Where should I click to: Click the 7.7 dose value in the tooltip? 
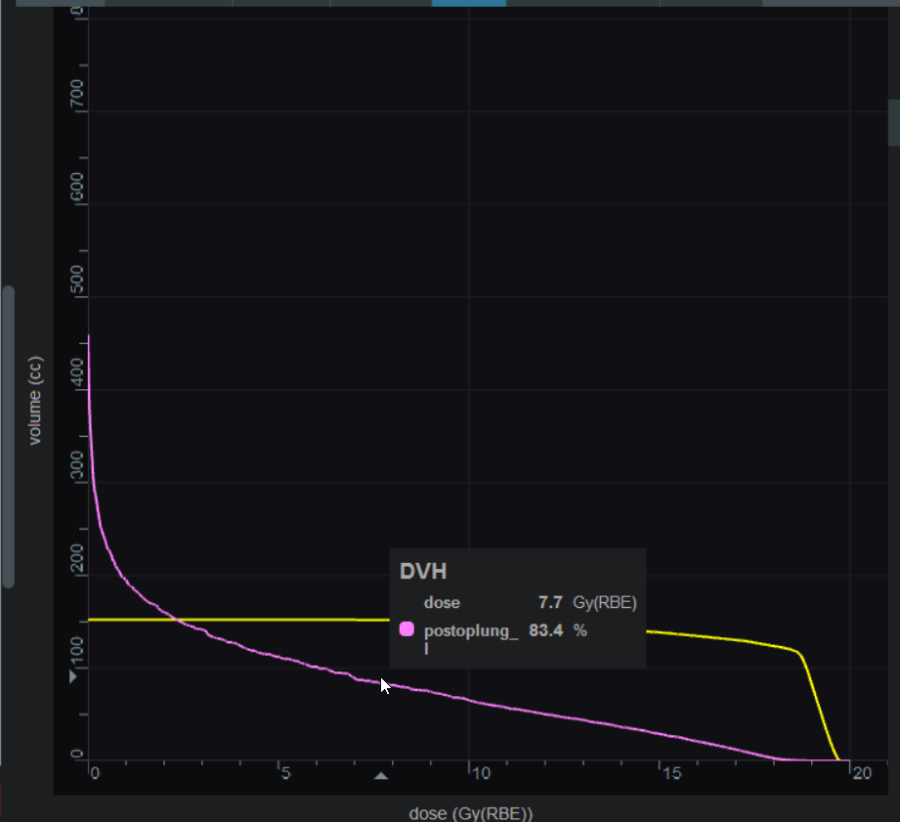coord(550,603)
